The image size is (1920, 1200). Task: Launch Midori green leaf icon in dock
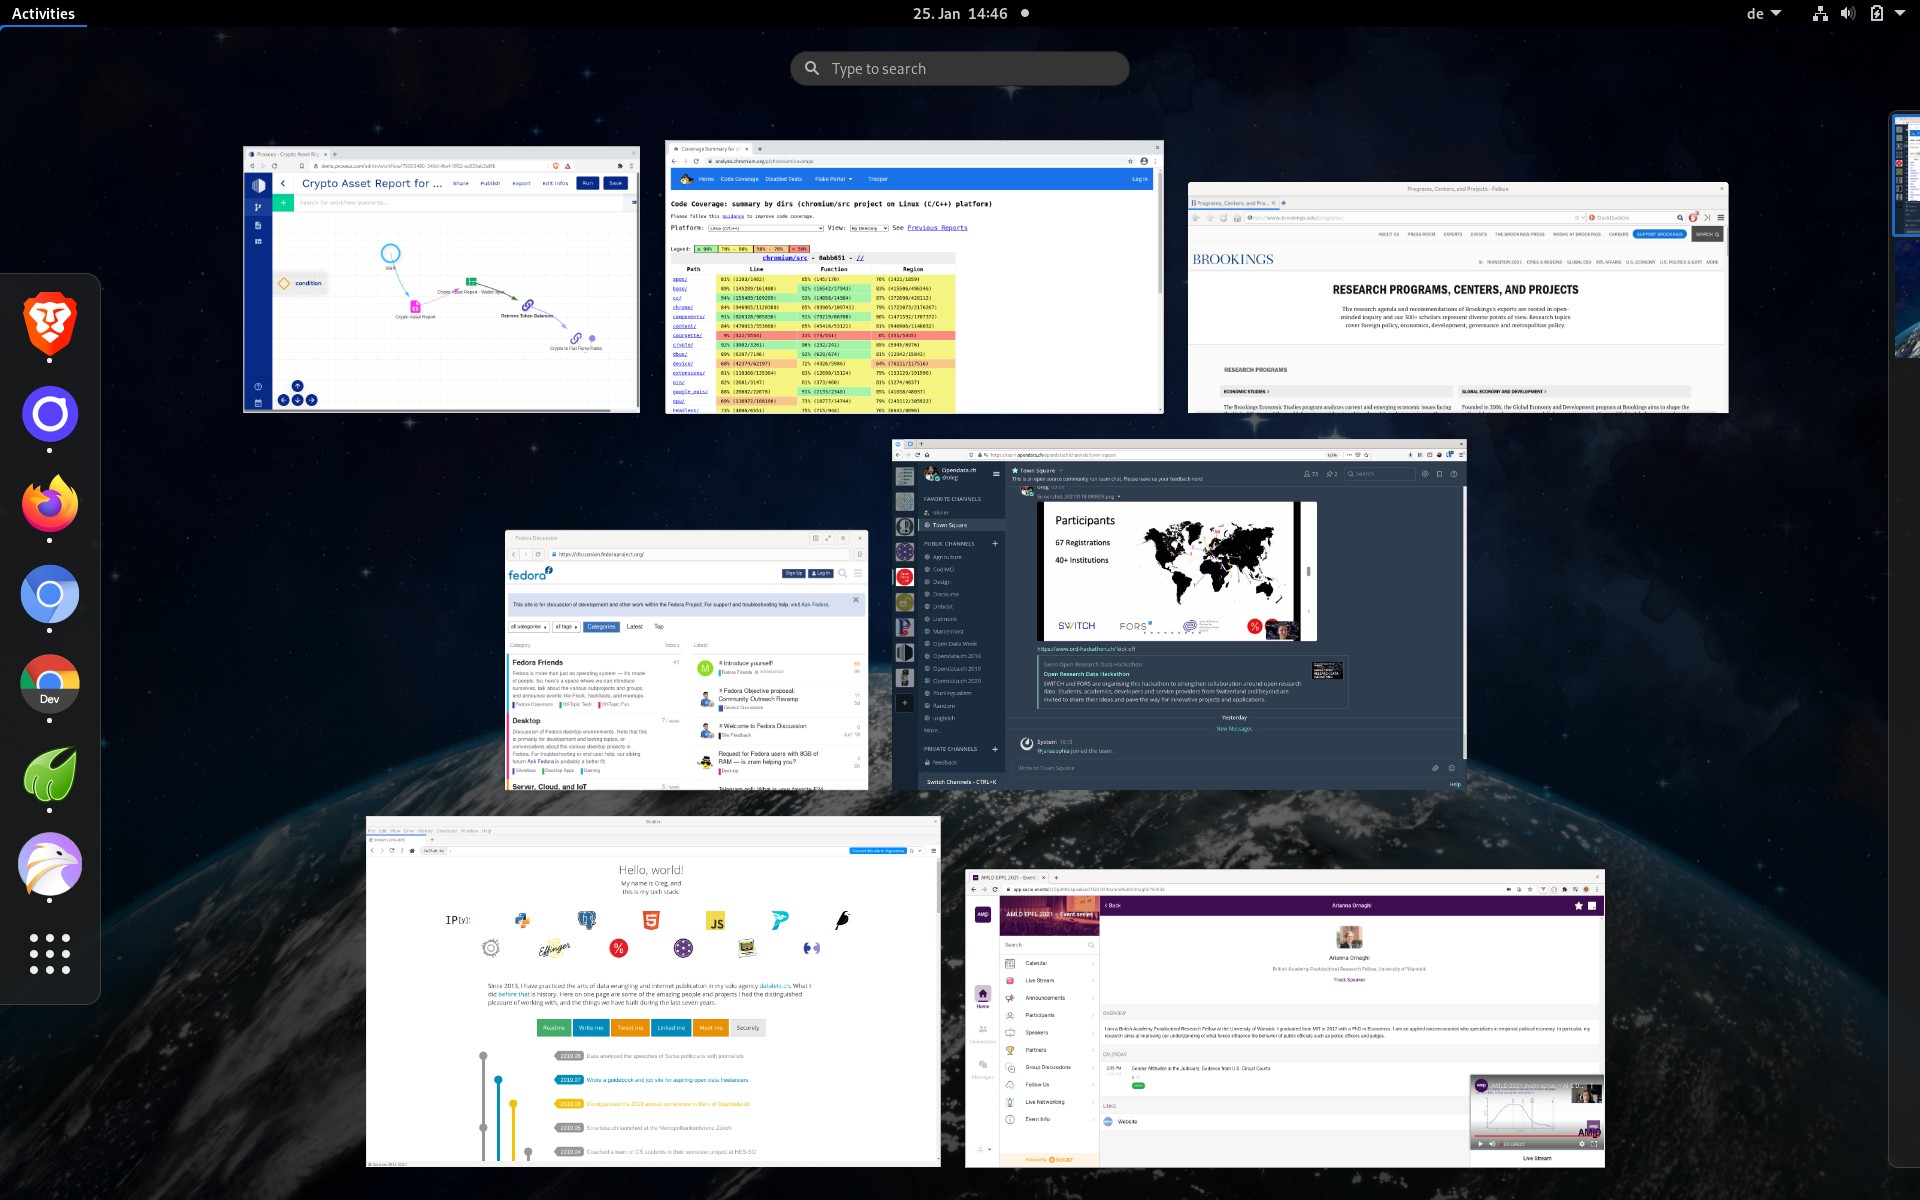tap(50, 774)
